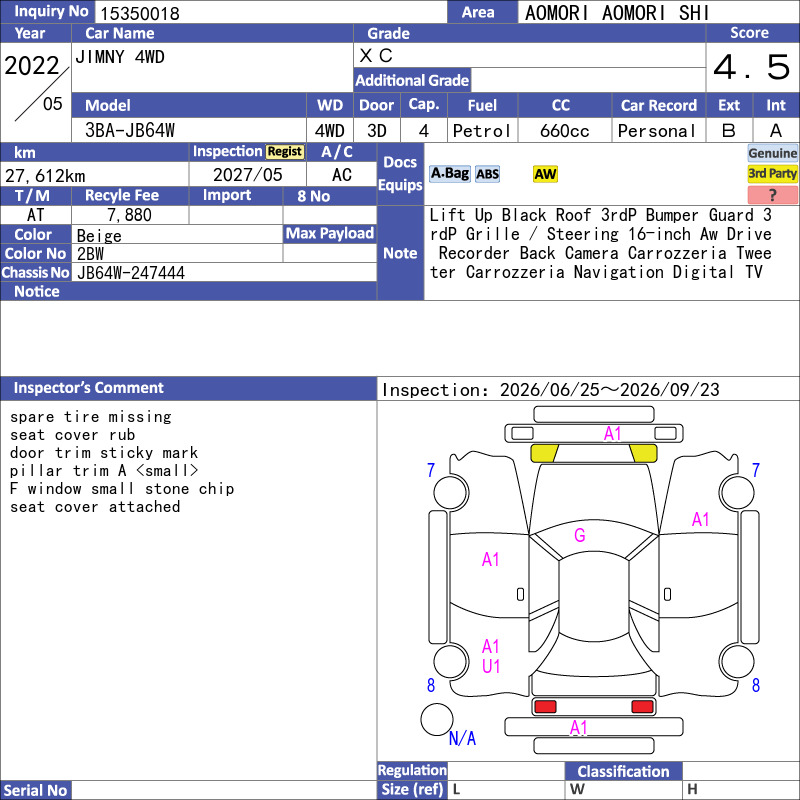Click chassis number JB64W-247444
Image resolution: width=800 pixels, height=800 pixels.
click(131, 273)
